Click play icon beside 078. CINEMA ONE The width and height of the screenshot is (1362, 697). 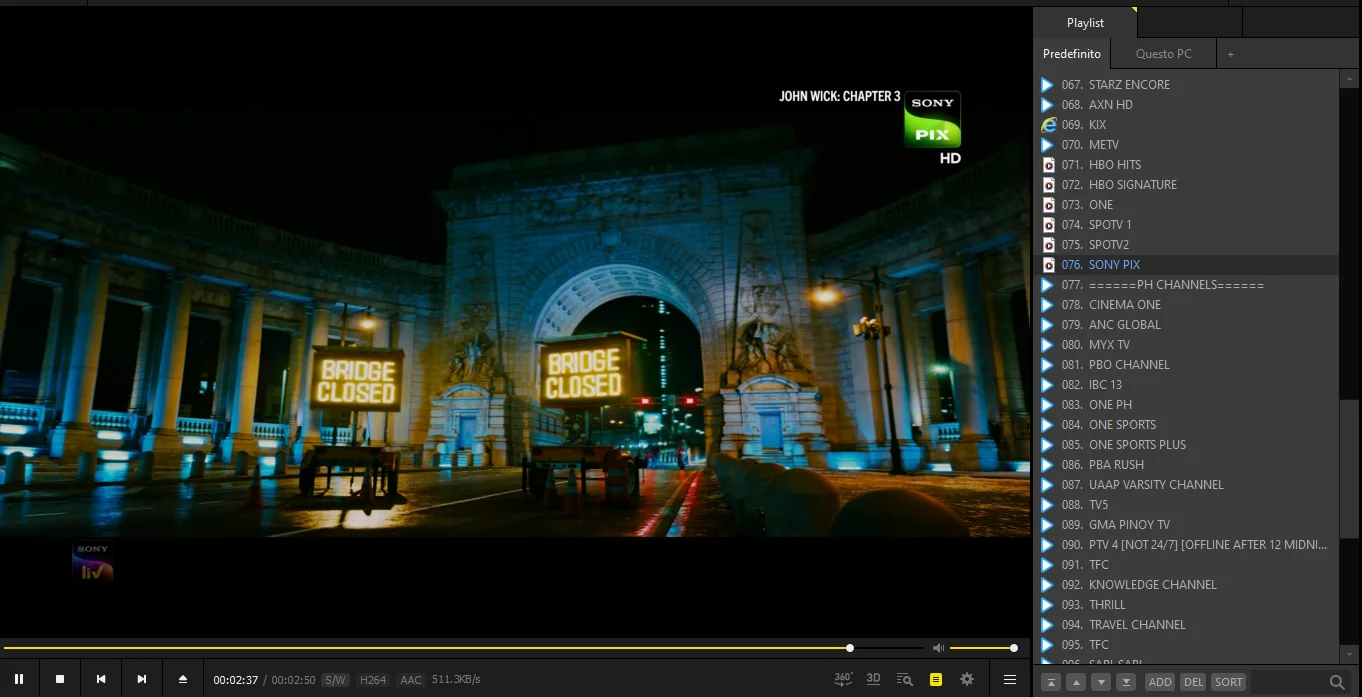(1048, 305)
